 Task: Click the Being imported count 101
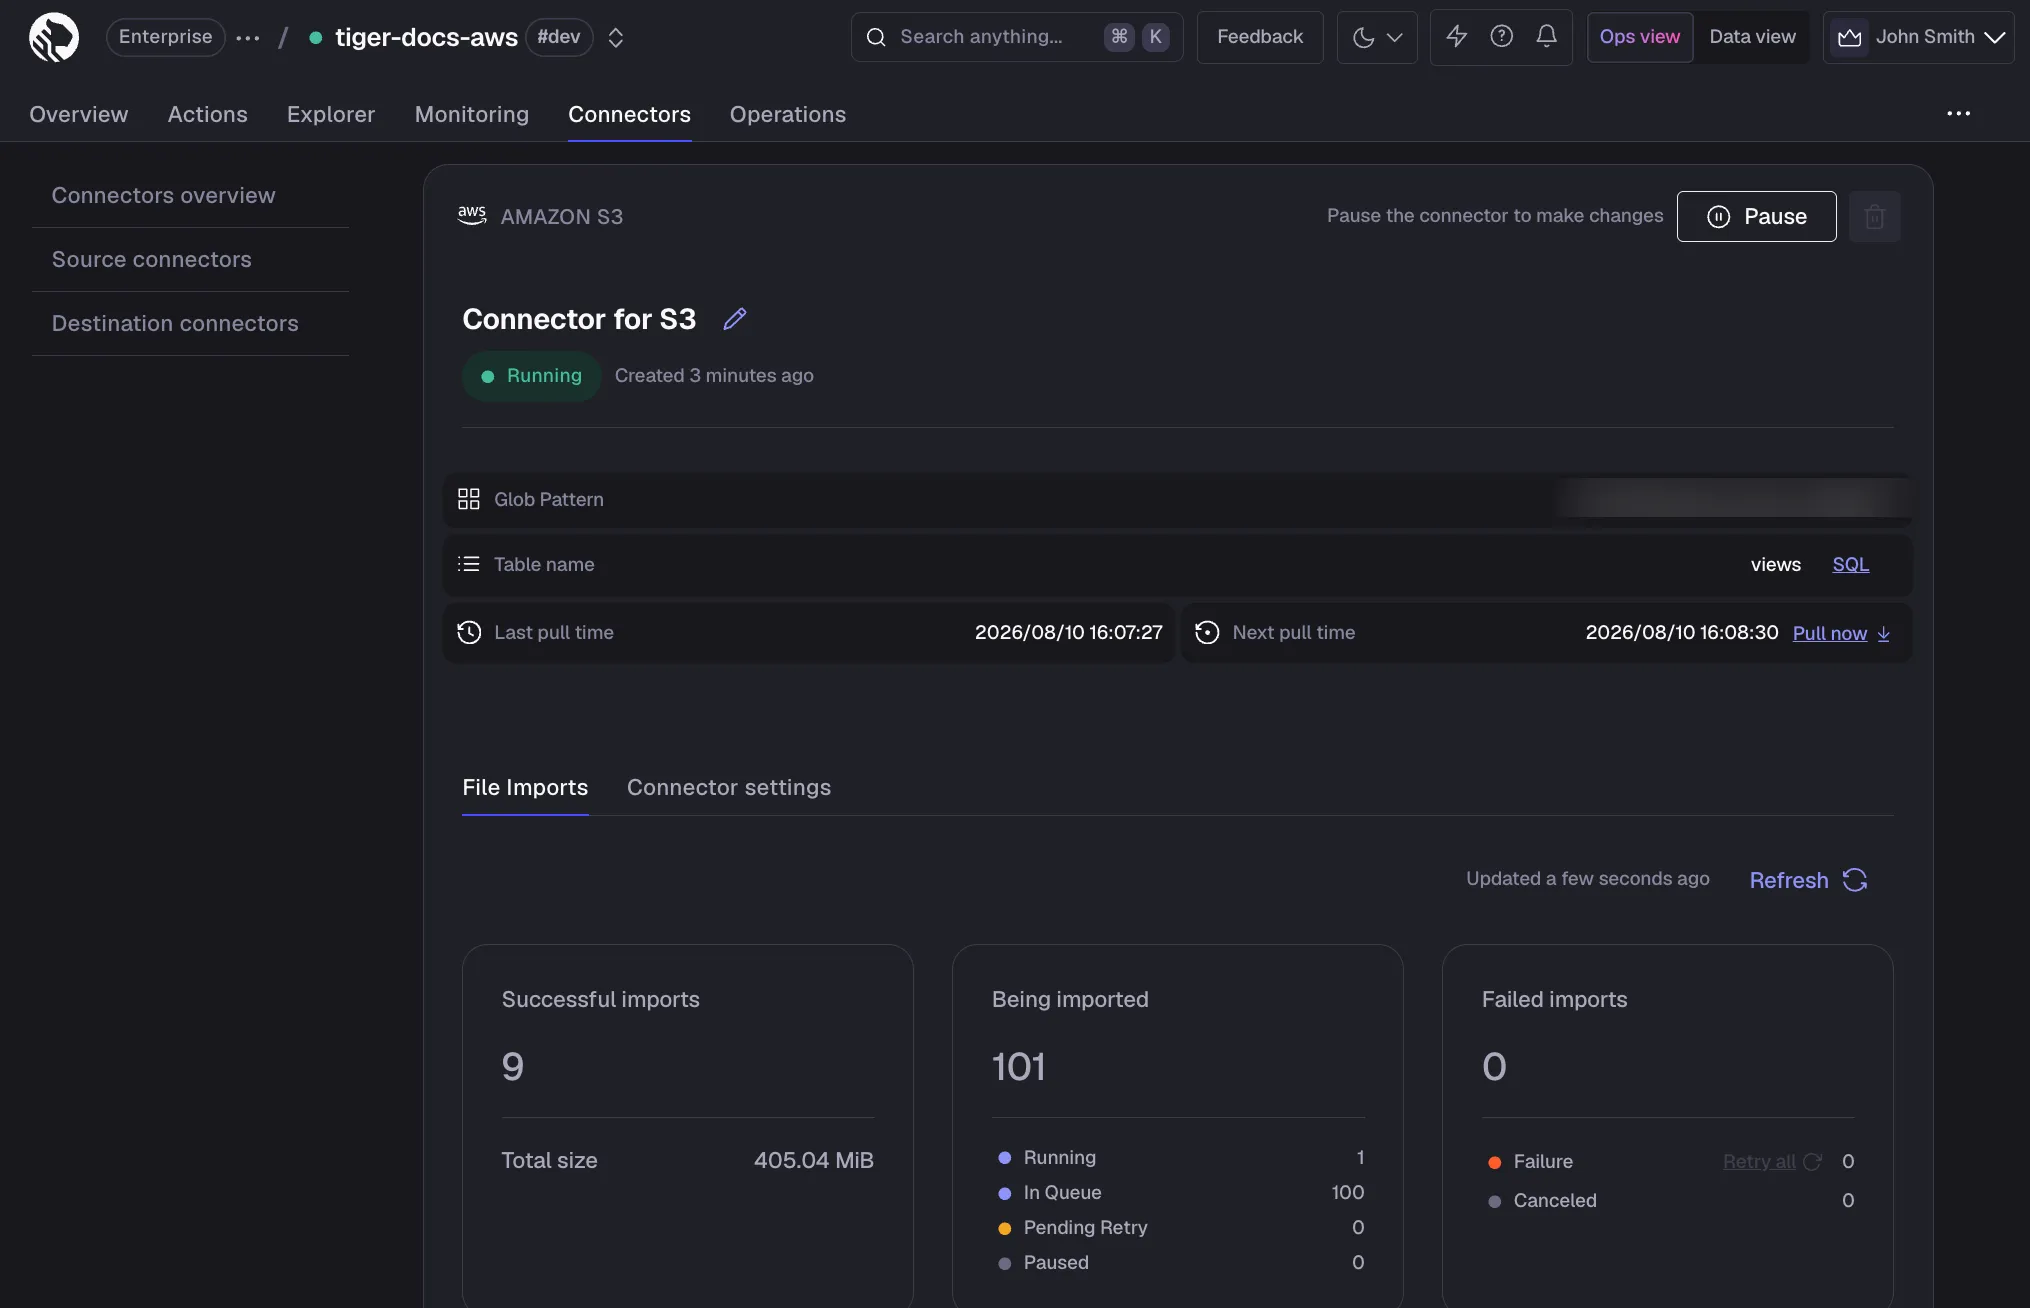click(x=1018, y=1067)
